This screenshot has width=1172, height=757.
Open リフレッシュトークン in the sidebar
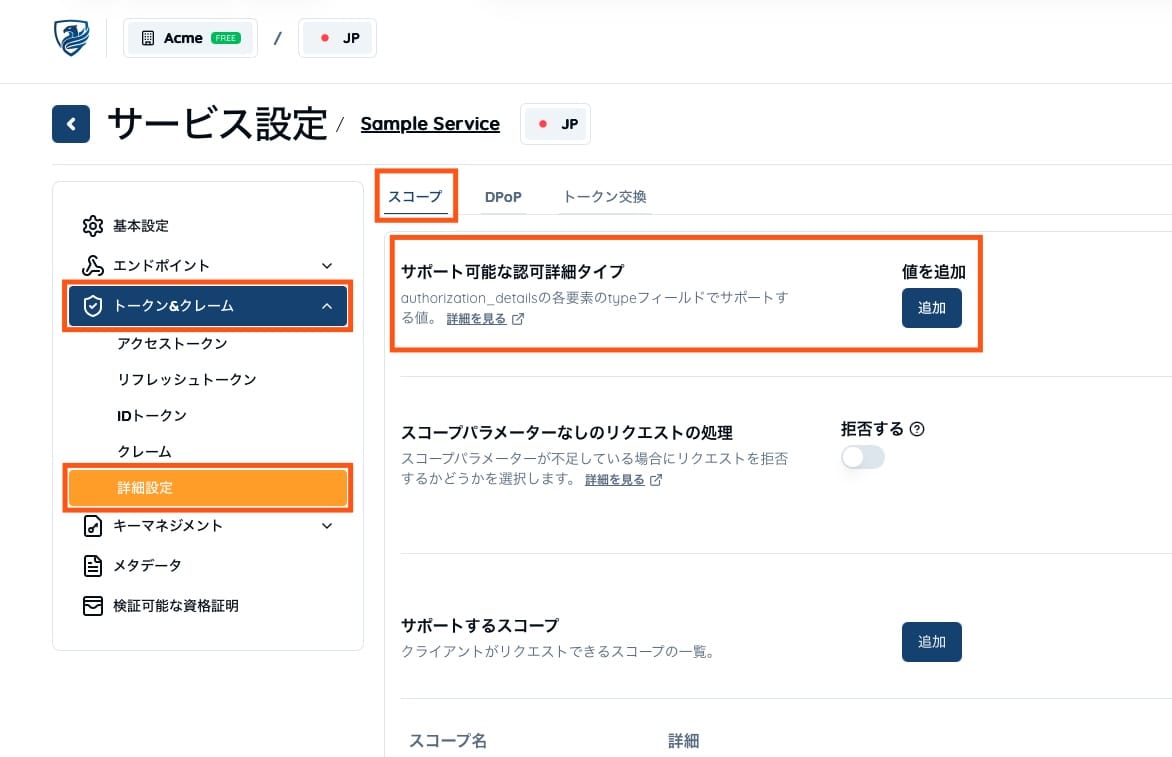pyautogui.click(x=186, y=380)
